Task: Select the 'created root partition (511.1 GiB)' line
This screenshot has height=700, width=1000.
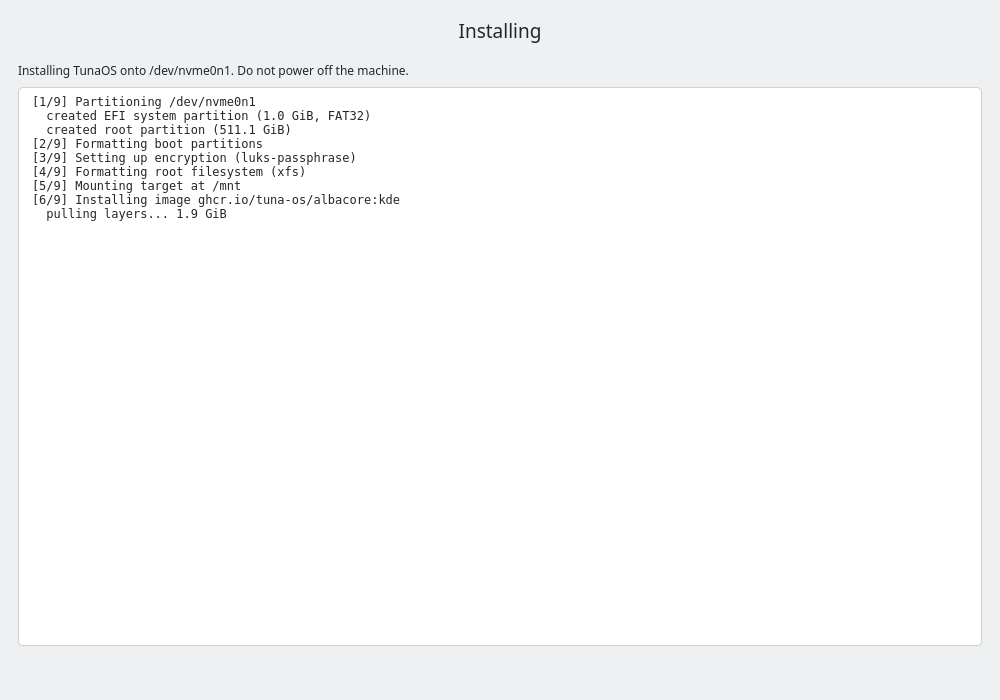Action: (168, 130)
